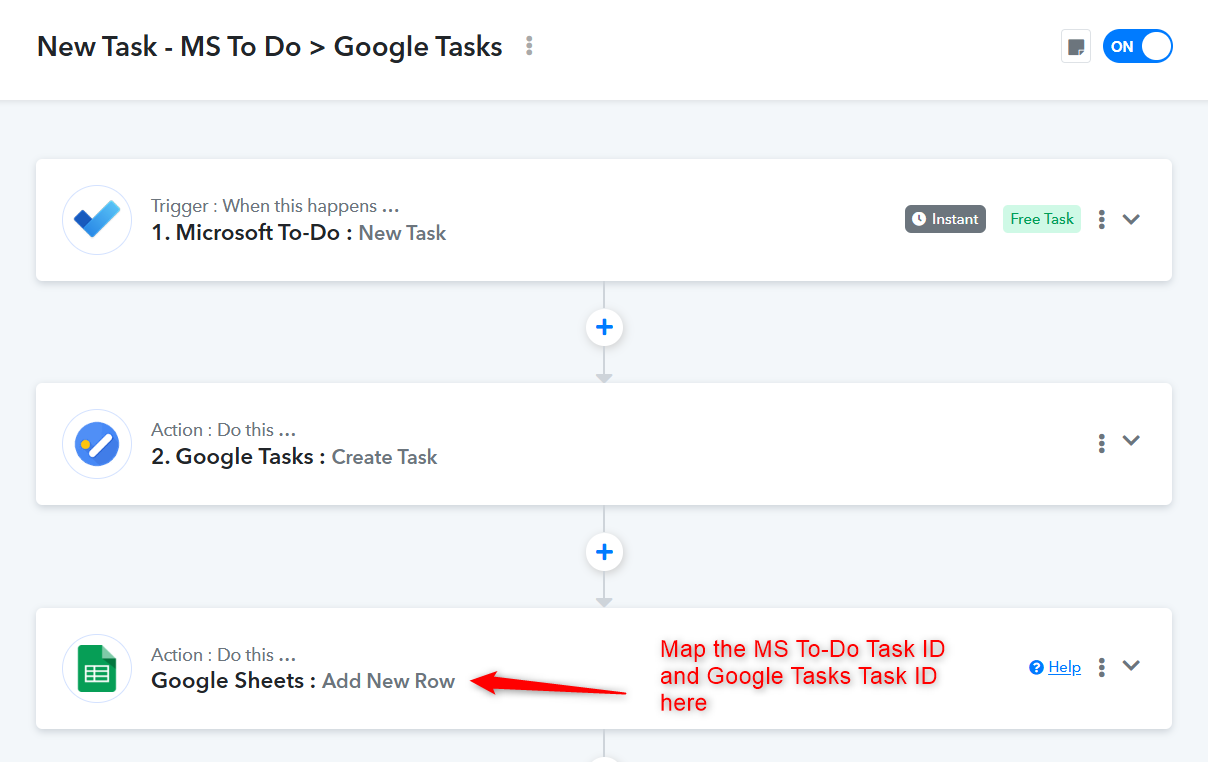Expand the Google Tasks Create Task step
This screenshot has height=762, width=1208.
pyautogui.click(x=1131, y=441)
